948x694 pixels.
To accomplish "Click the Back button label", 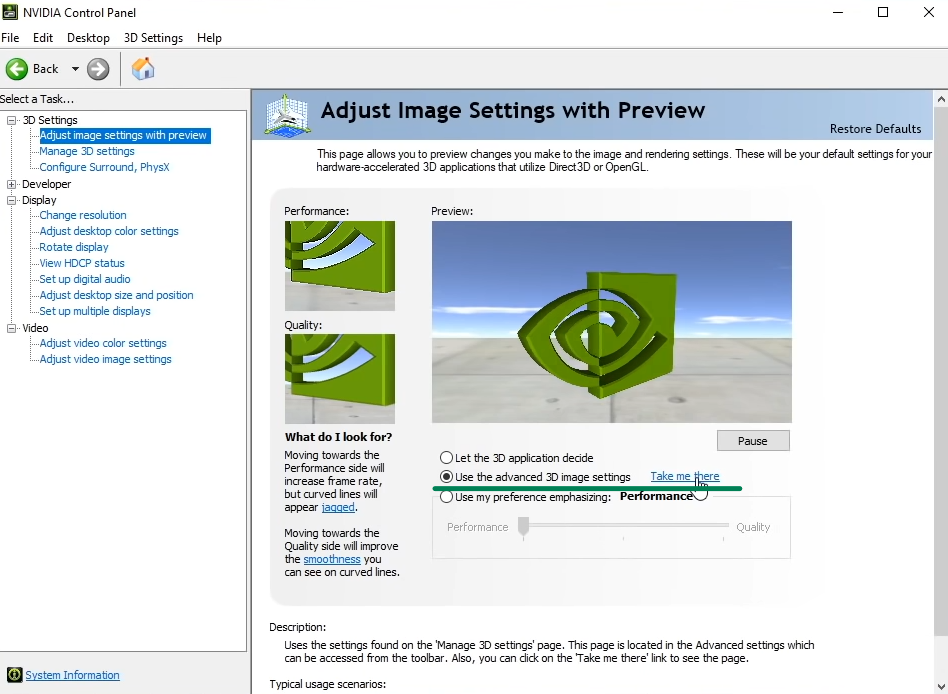I will (45, 69).
